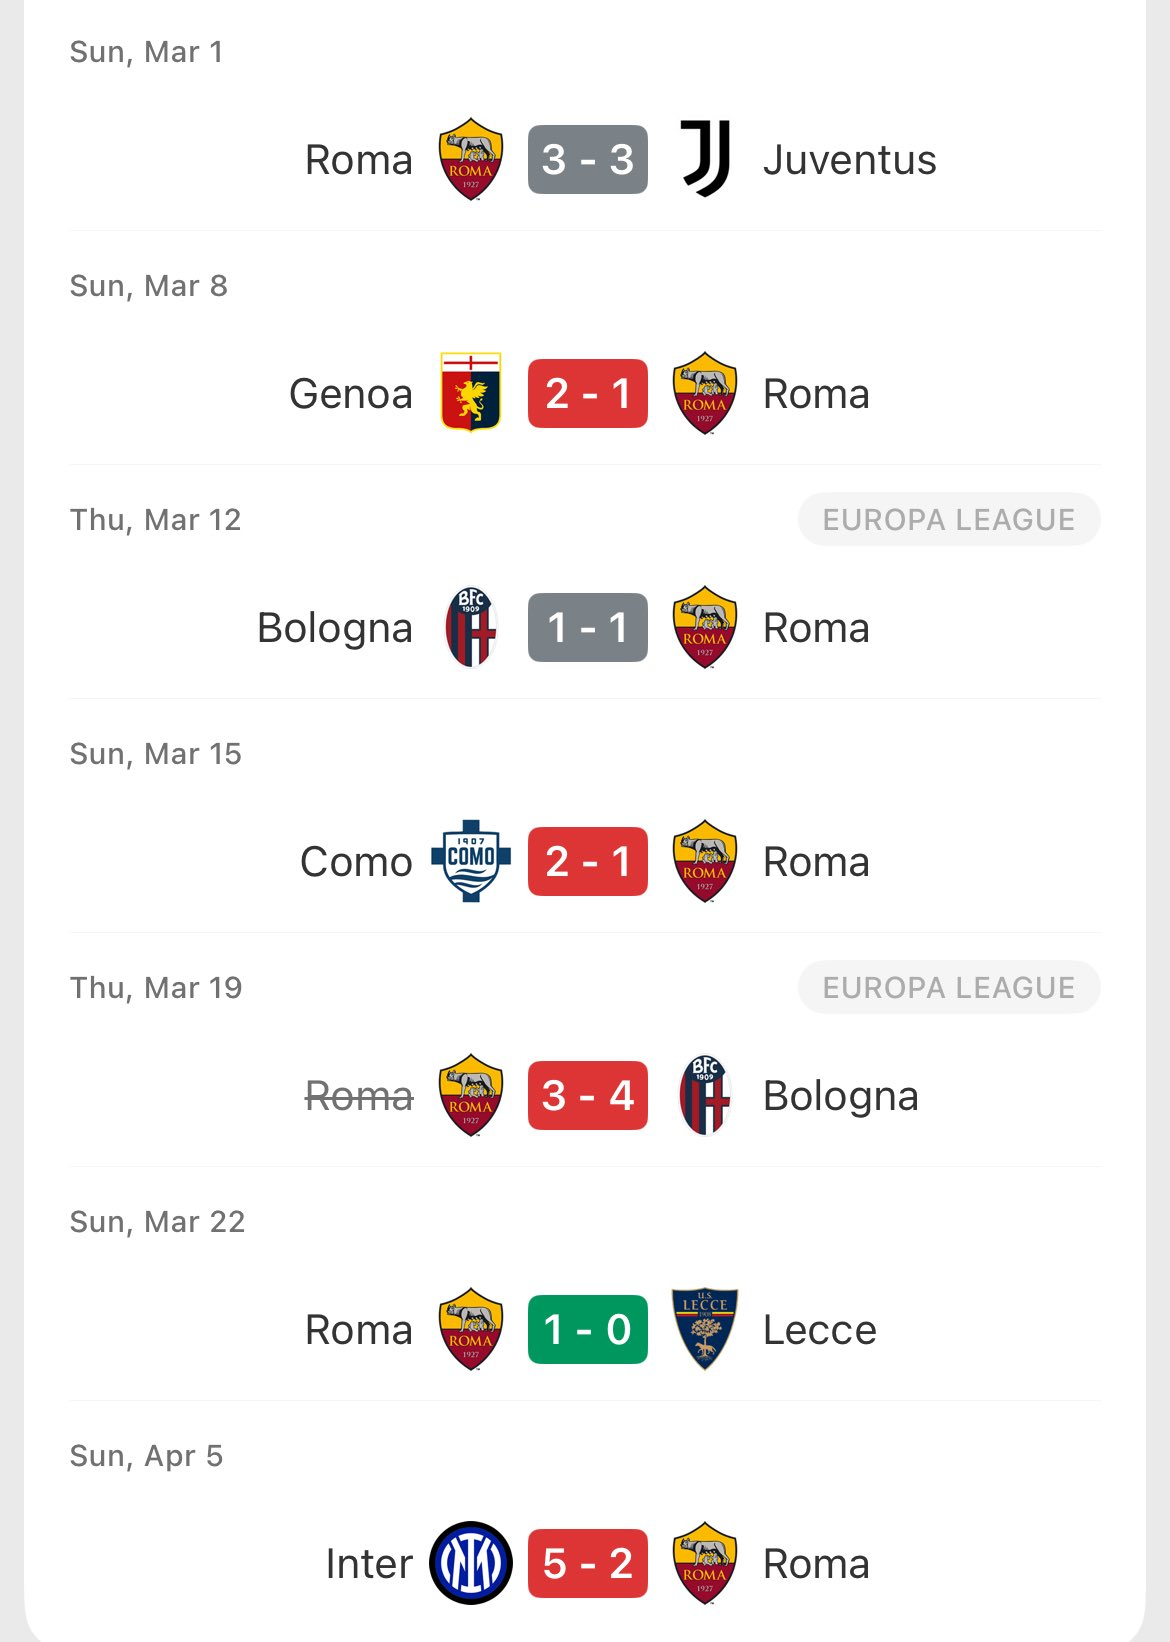Click Europa League tag on Mar 19
The image size is (1170, 1642).
pyautogui.click(x=948, y=988)
